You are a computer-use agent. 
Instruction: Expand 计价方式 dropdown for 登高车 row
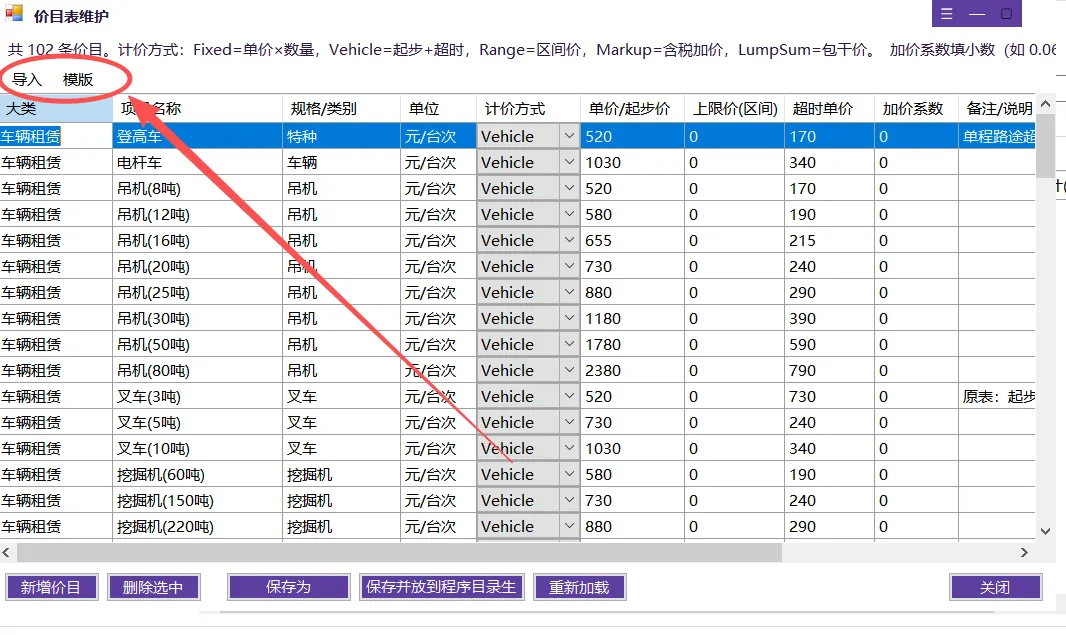pos(569,136)
